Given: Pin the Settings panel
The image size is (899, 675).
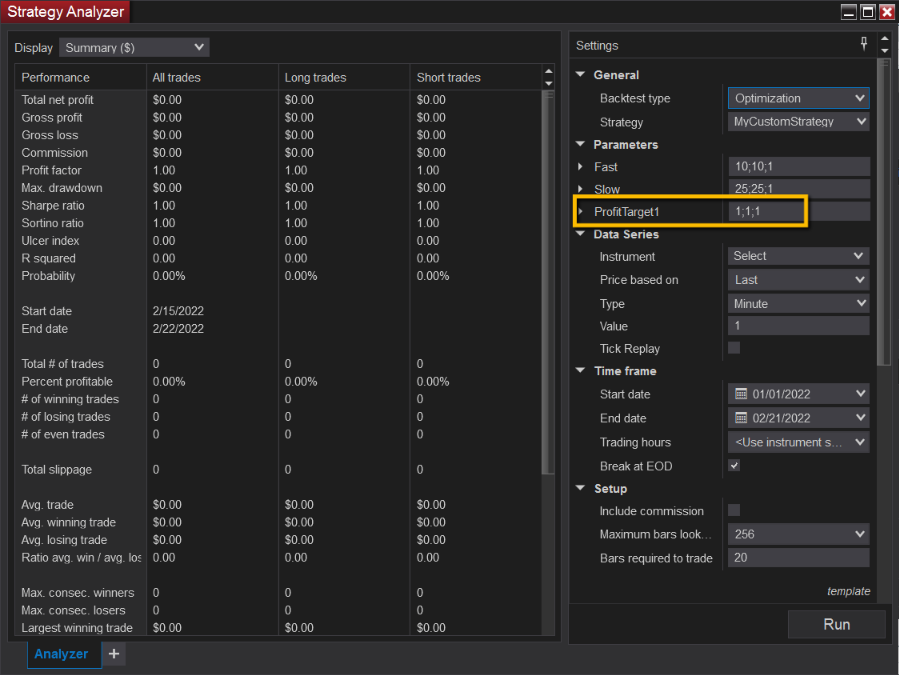Looking at the screenshot, I should (x=864, y=44).
